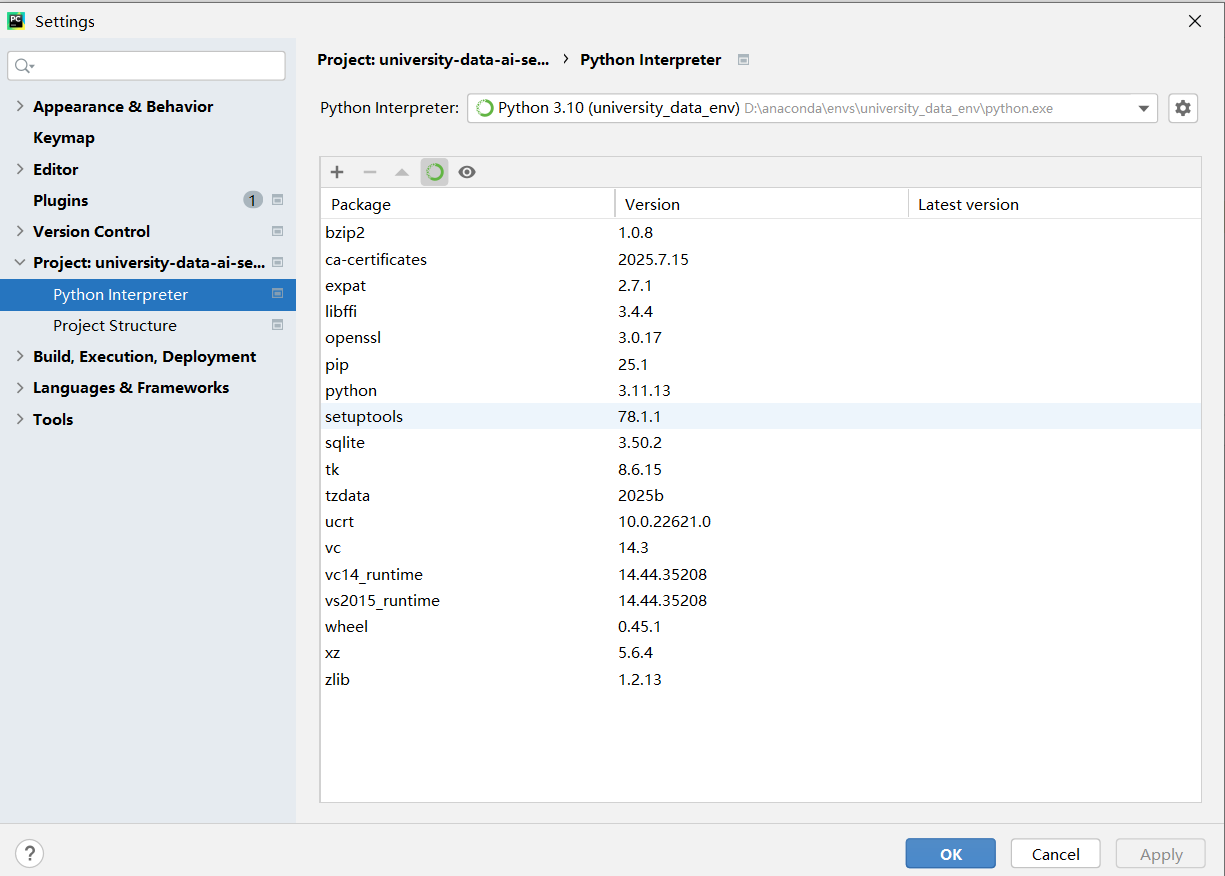Open the Help question mark button
The width and height of the screenshot is (1225, 876).
30,853
